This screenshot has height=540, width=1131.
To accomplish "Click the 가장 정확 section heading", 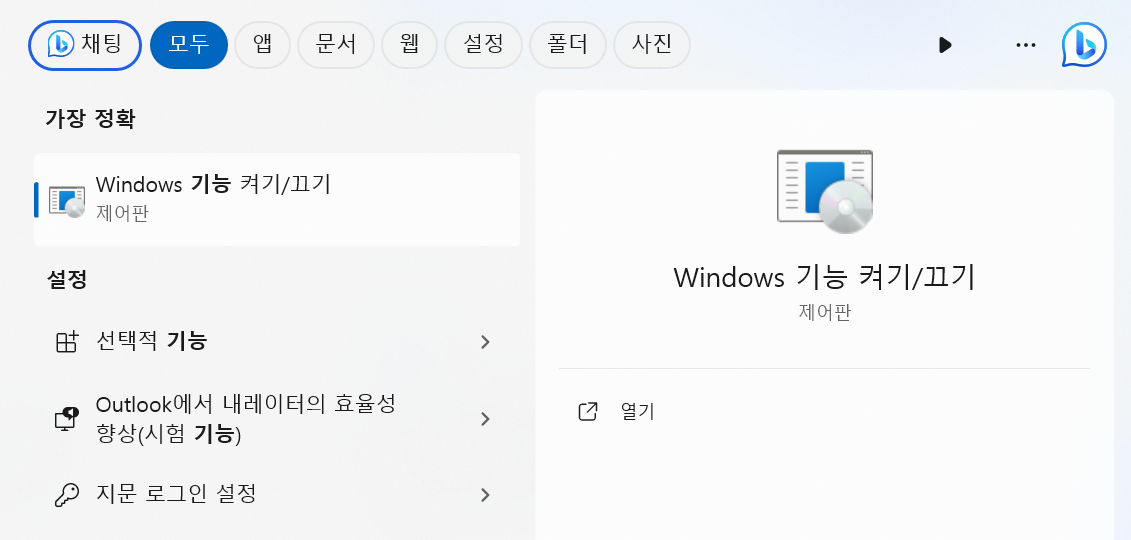I will 90,119.
